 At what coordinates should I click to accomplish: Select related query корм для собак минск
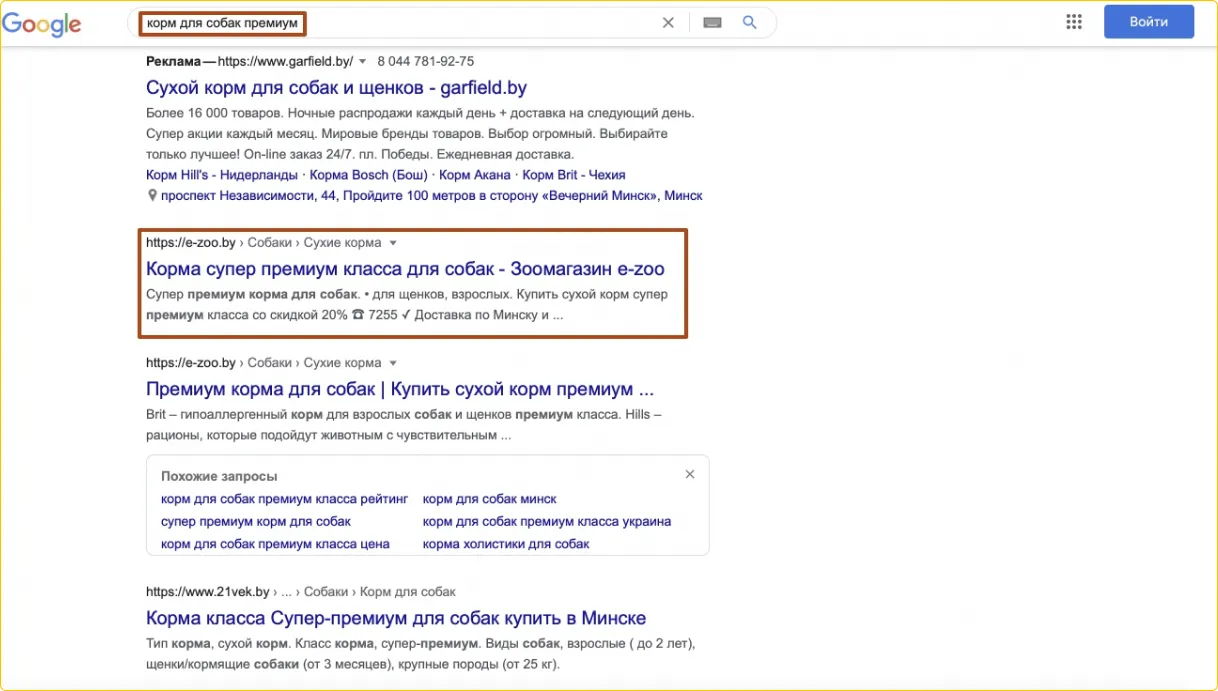pos(489,498)
